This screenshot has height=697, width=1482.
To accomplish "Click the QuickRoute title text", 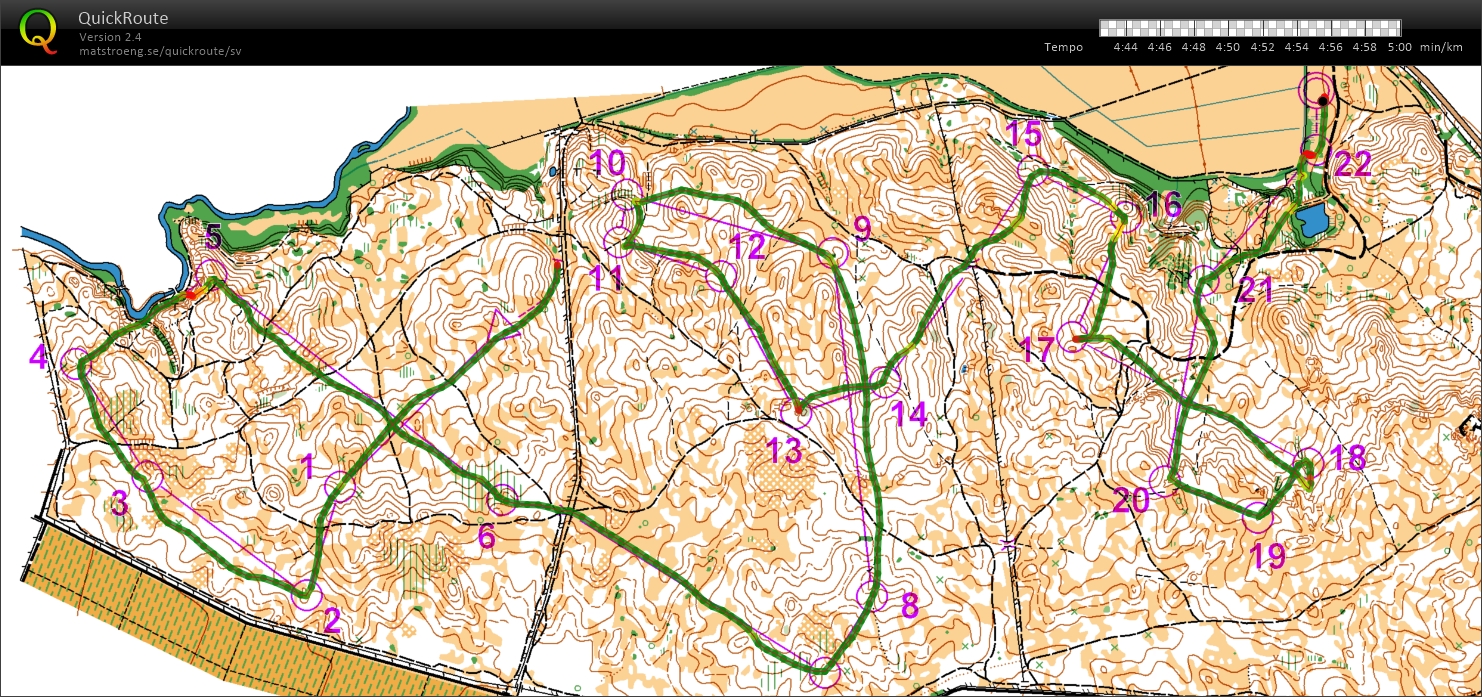I will coord(124,18).
